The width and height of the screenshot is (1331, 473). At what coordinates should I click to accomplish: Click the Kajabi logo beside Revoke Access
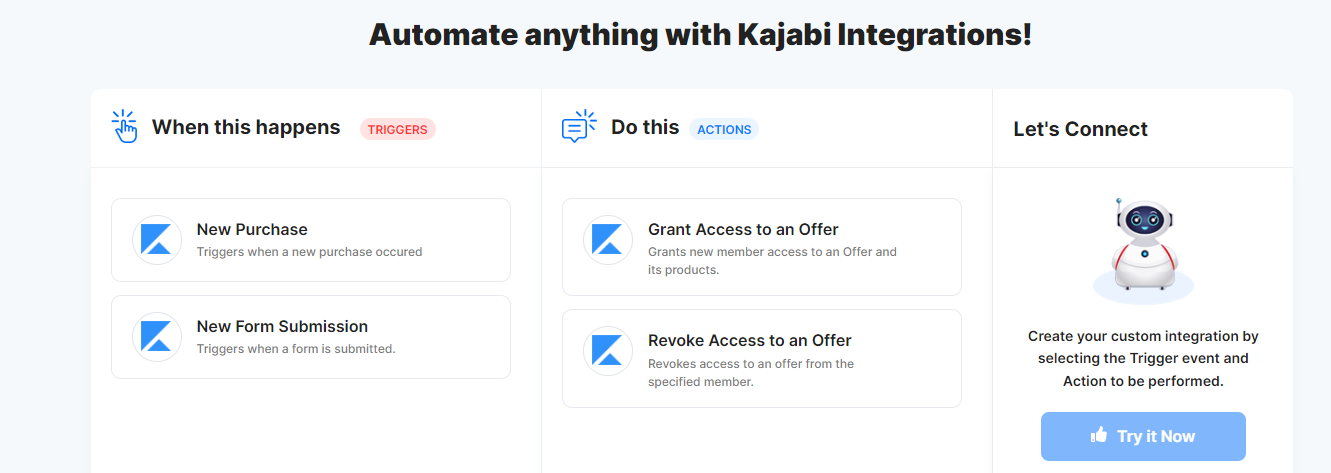608,351
